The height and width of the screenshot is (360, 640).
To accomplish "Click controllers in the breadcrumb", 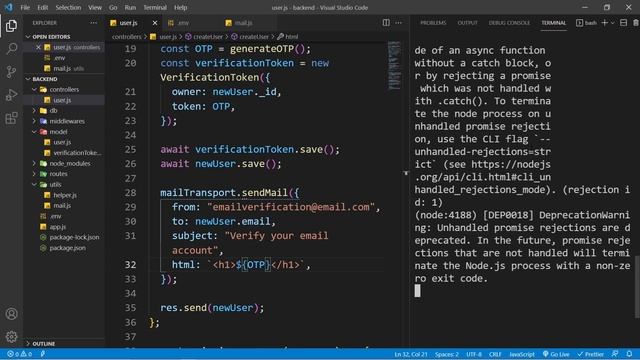I will coord(127,37).
